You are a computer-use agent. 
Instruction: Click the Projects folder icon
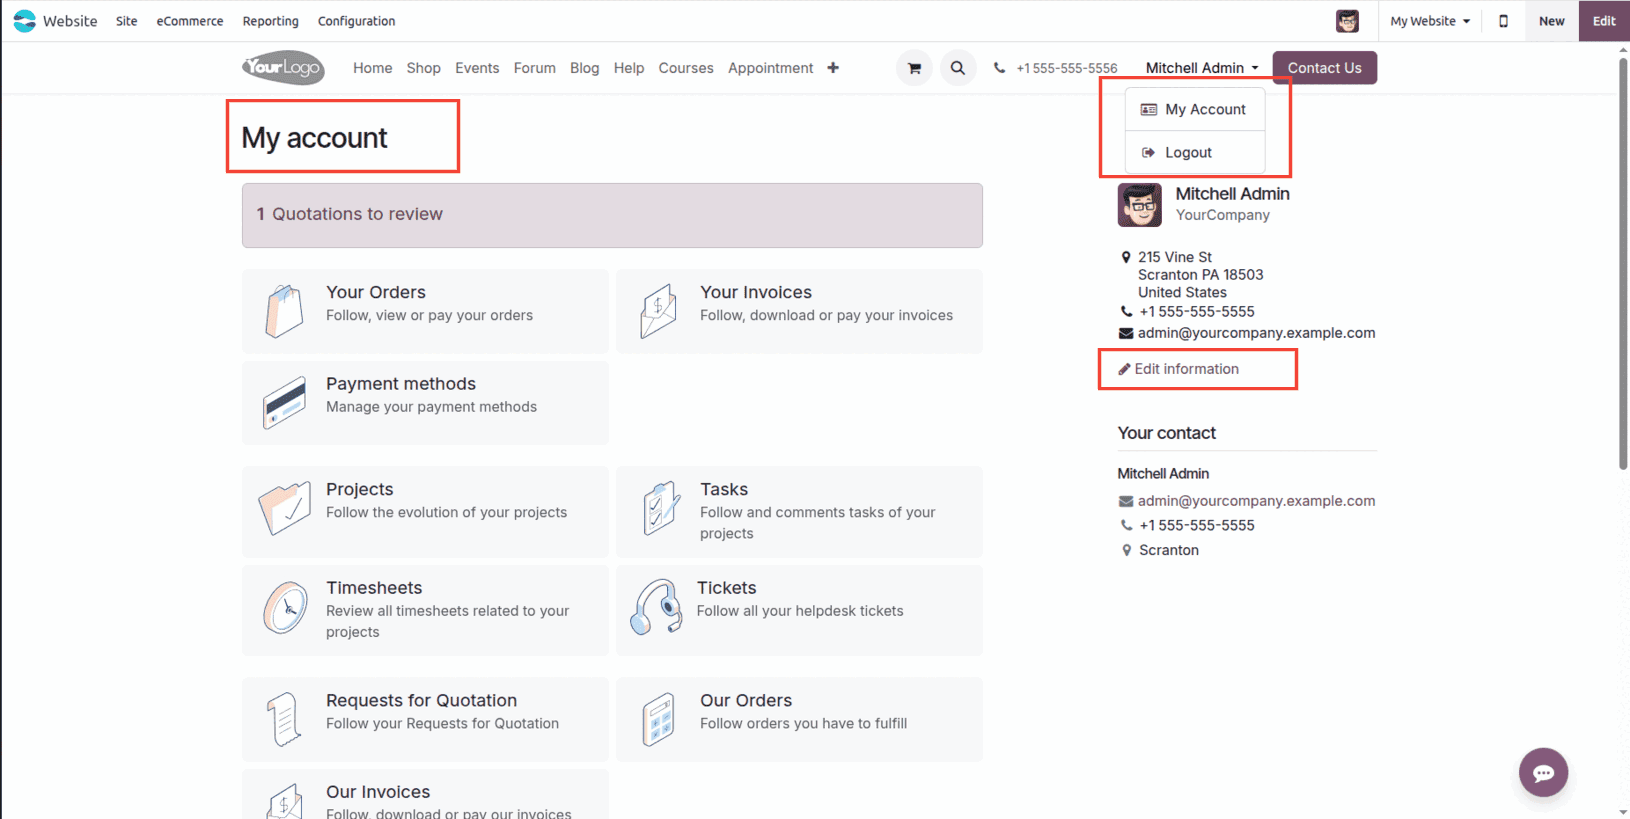click(285, 509)
